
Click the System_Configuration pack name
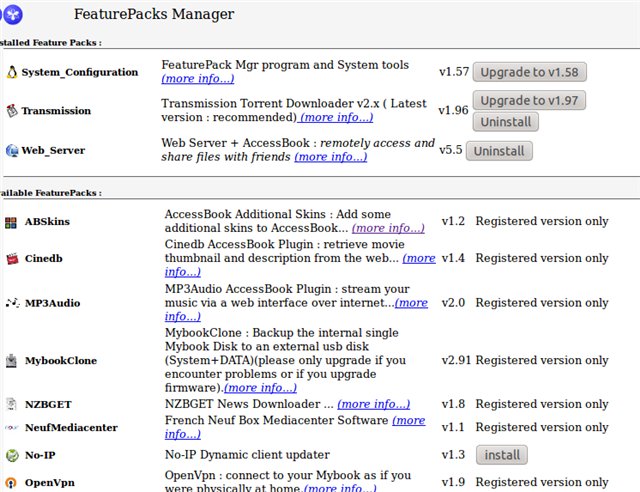(x=80, y=72)
